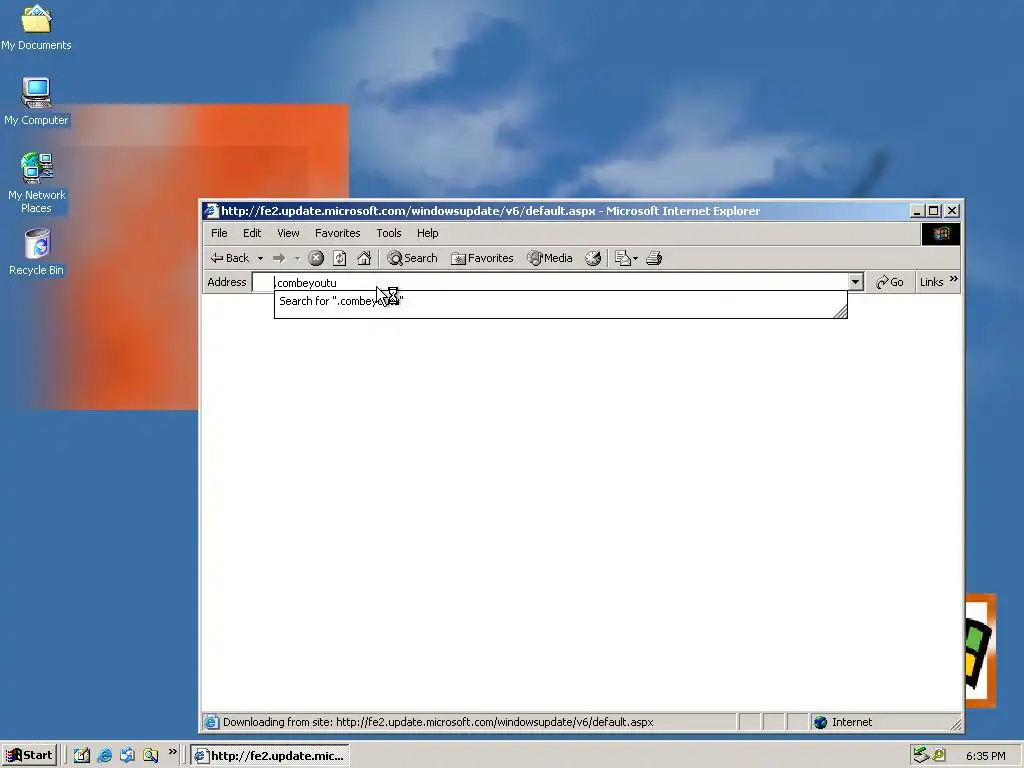Select the My Network Places desktop icon
The height and width of the screenshot is (768, 1024).
coord(37,183)
